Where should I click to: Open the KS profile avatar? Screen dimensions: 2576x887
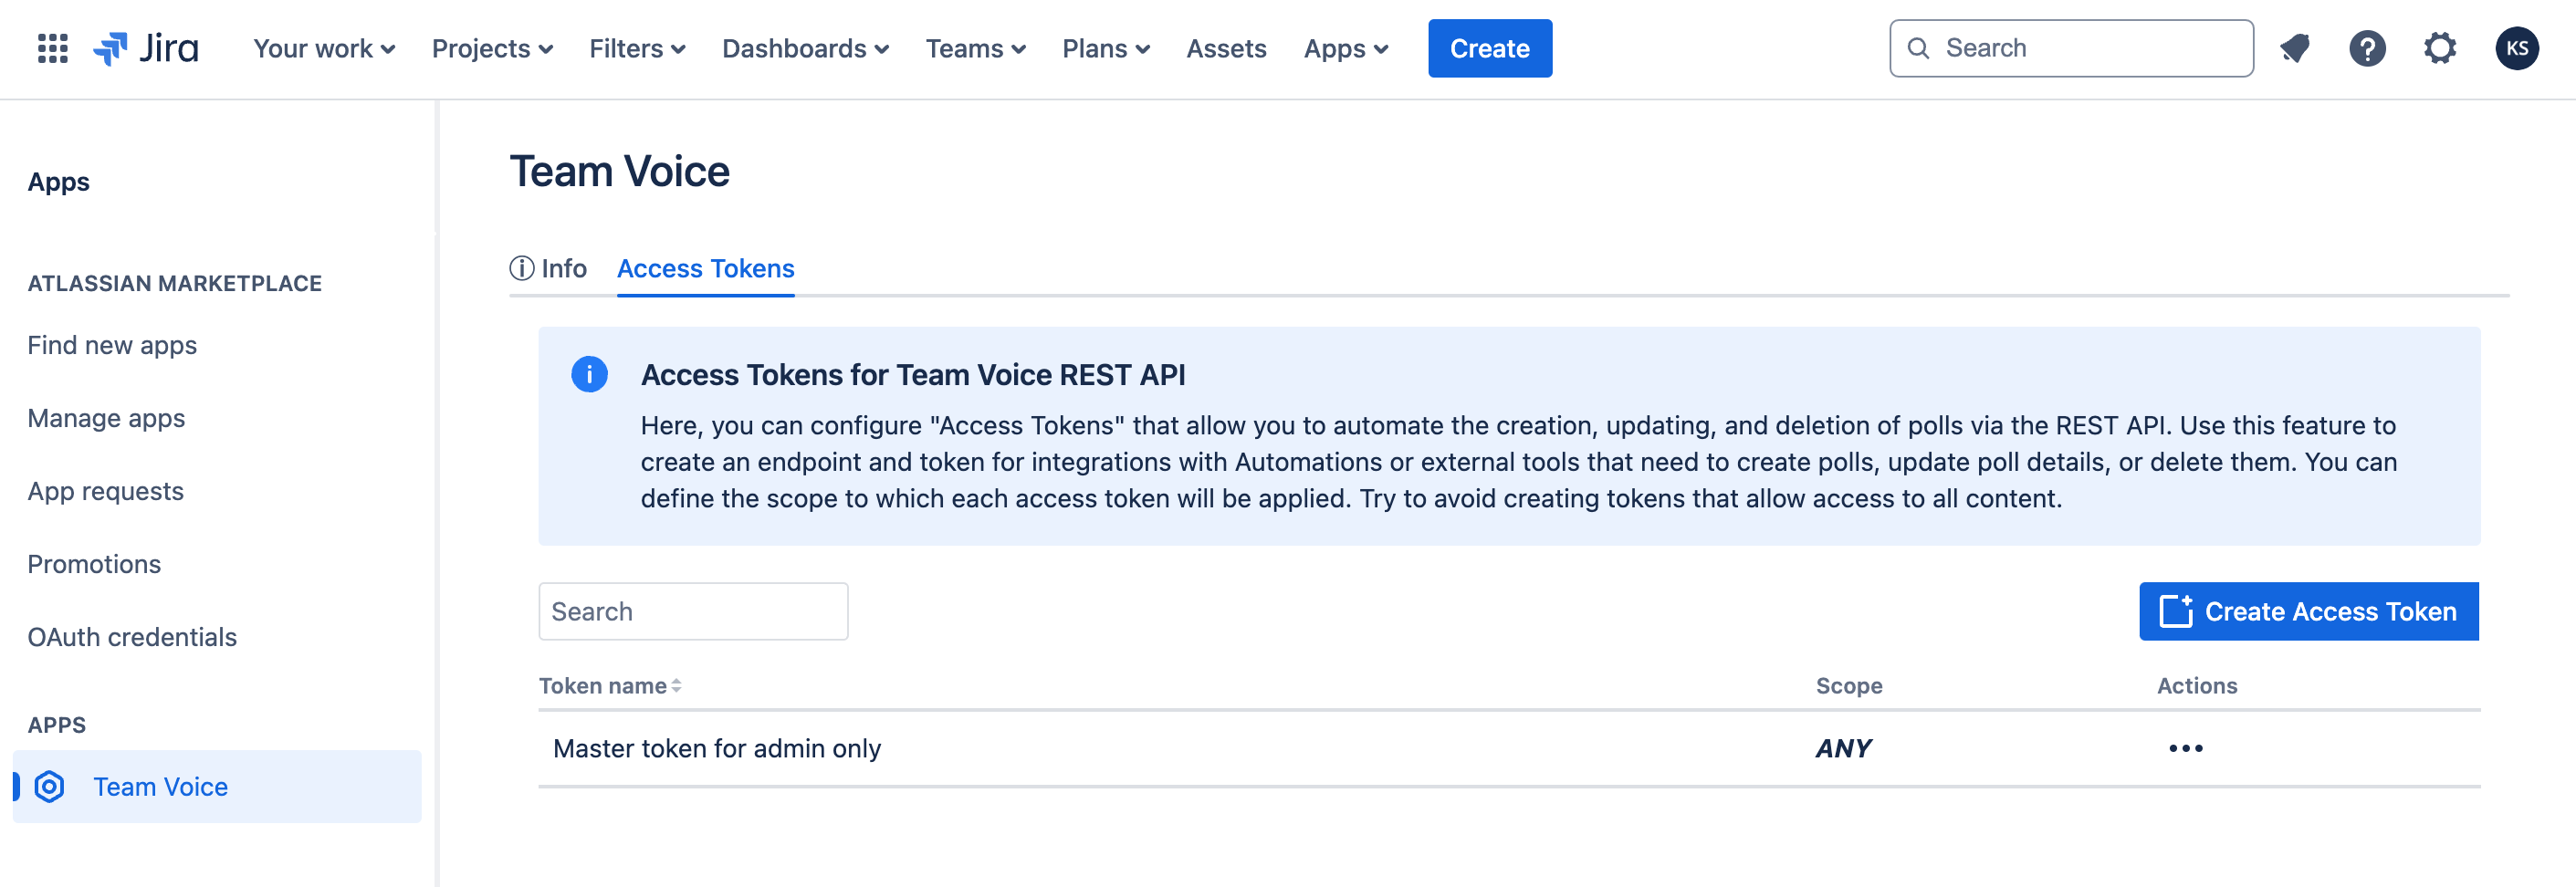2516,48
